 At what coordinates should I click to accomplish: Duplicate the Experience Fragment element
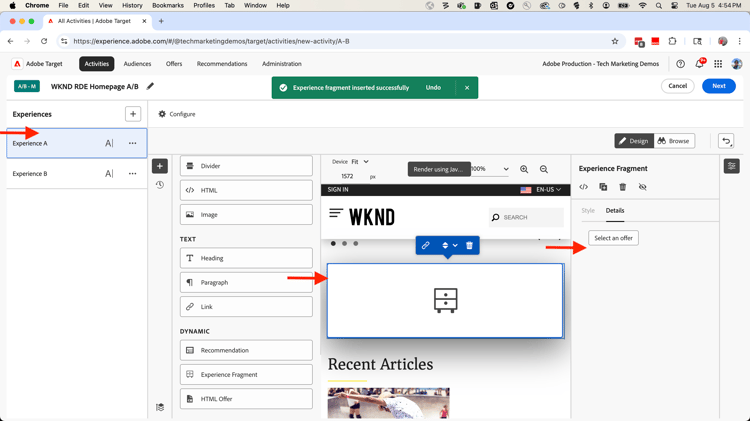(603, 187)
